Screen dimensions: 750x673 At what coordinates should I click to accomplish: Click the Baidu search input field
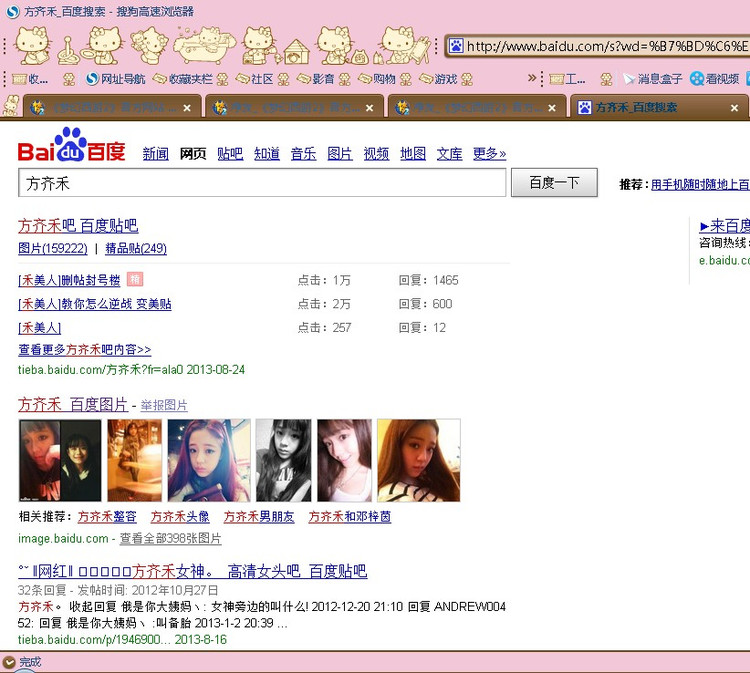pyautogui.click(x=262, y=183)
